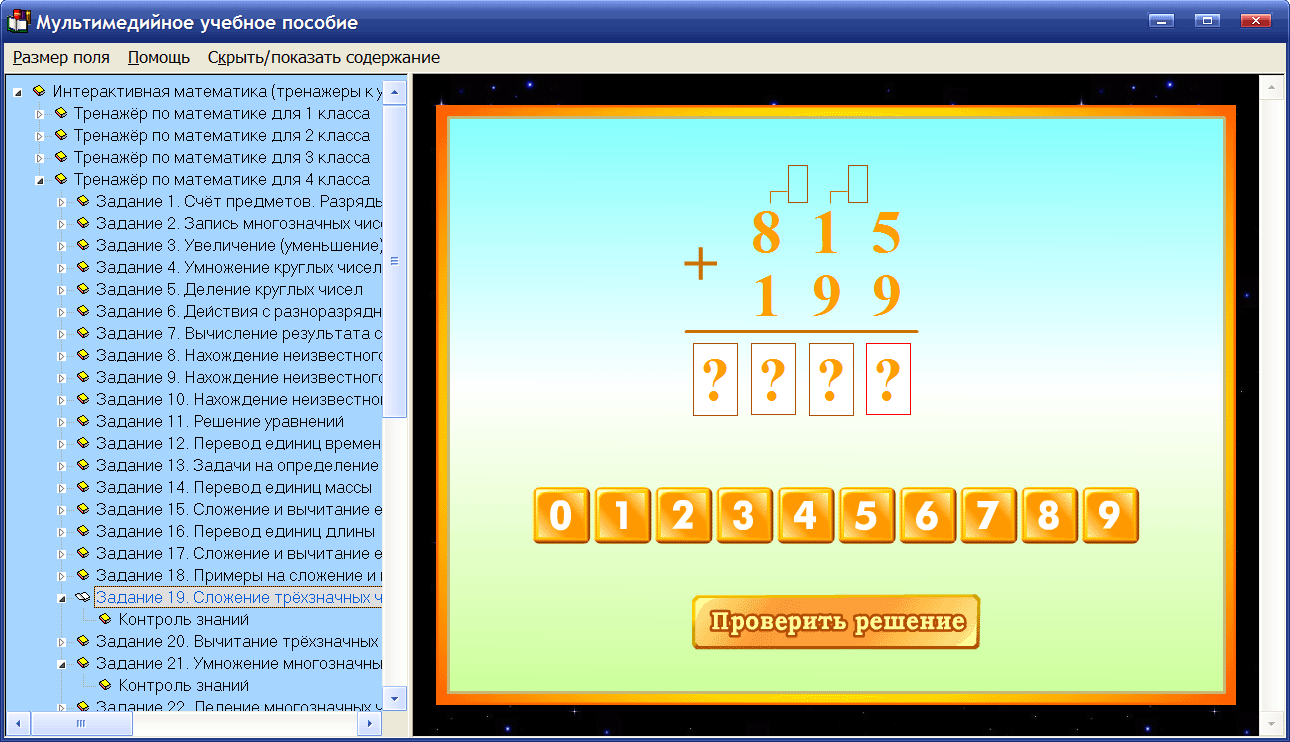This screenshot has height=742, width=1290.
Task: Click book icon of Задание 6
Action: tap(83, 312)
